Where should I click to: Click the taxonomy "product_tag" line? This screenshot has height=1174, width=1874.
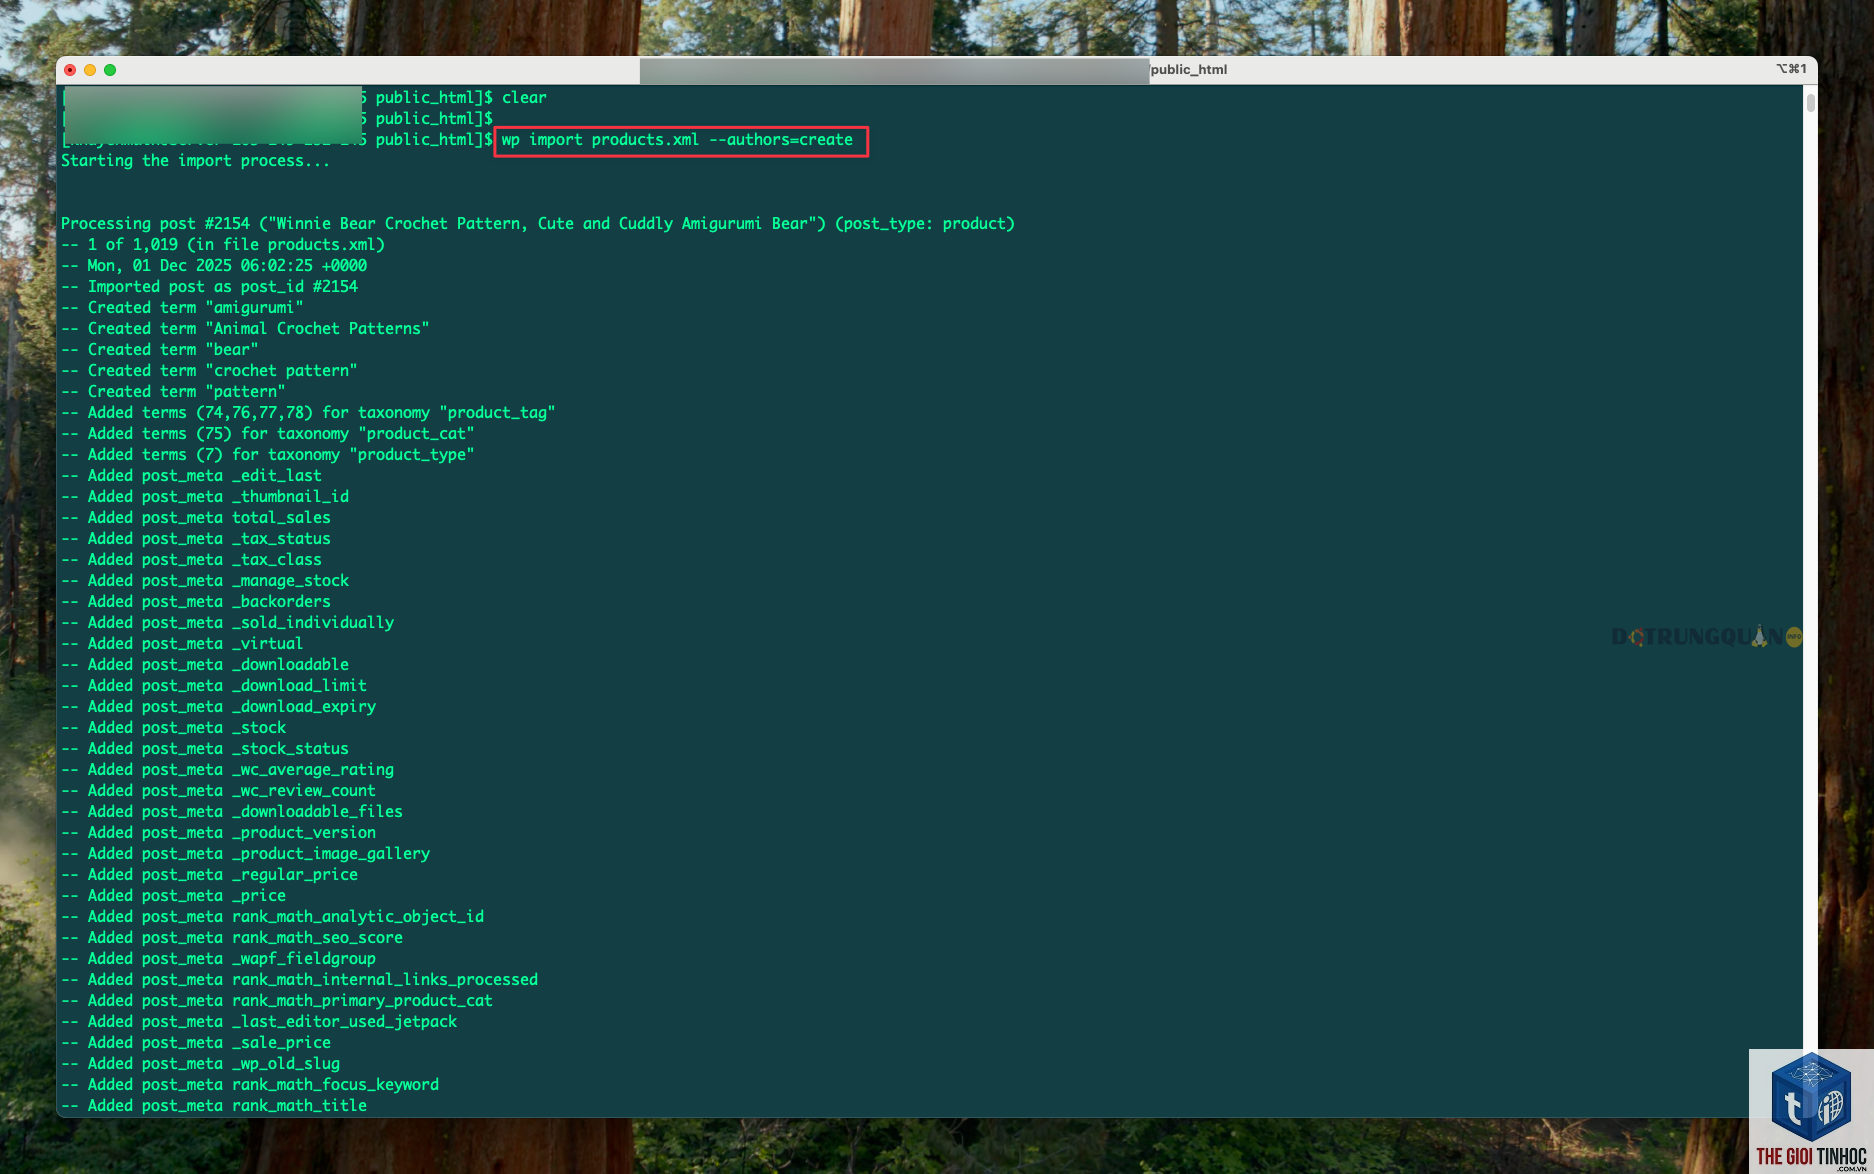click(308, 413)
